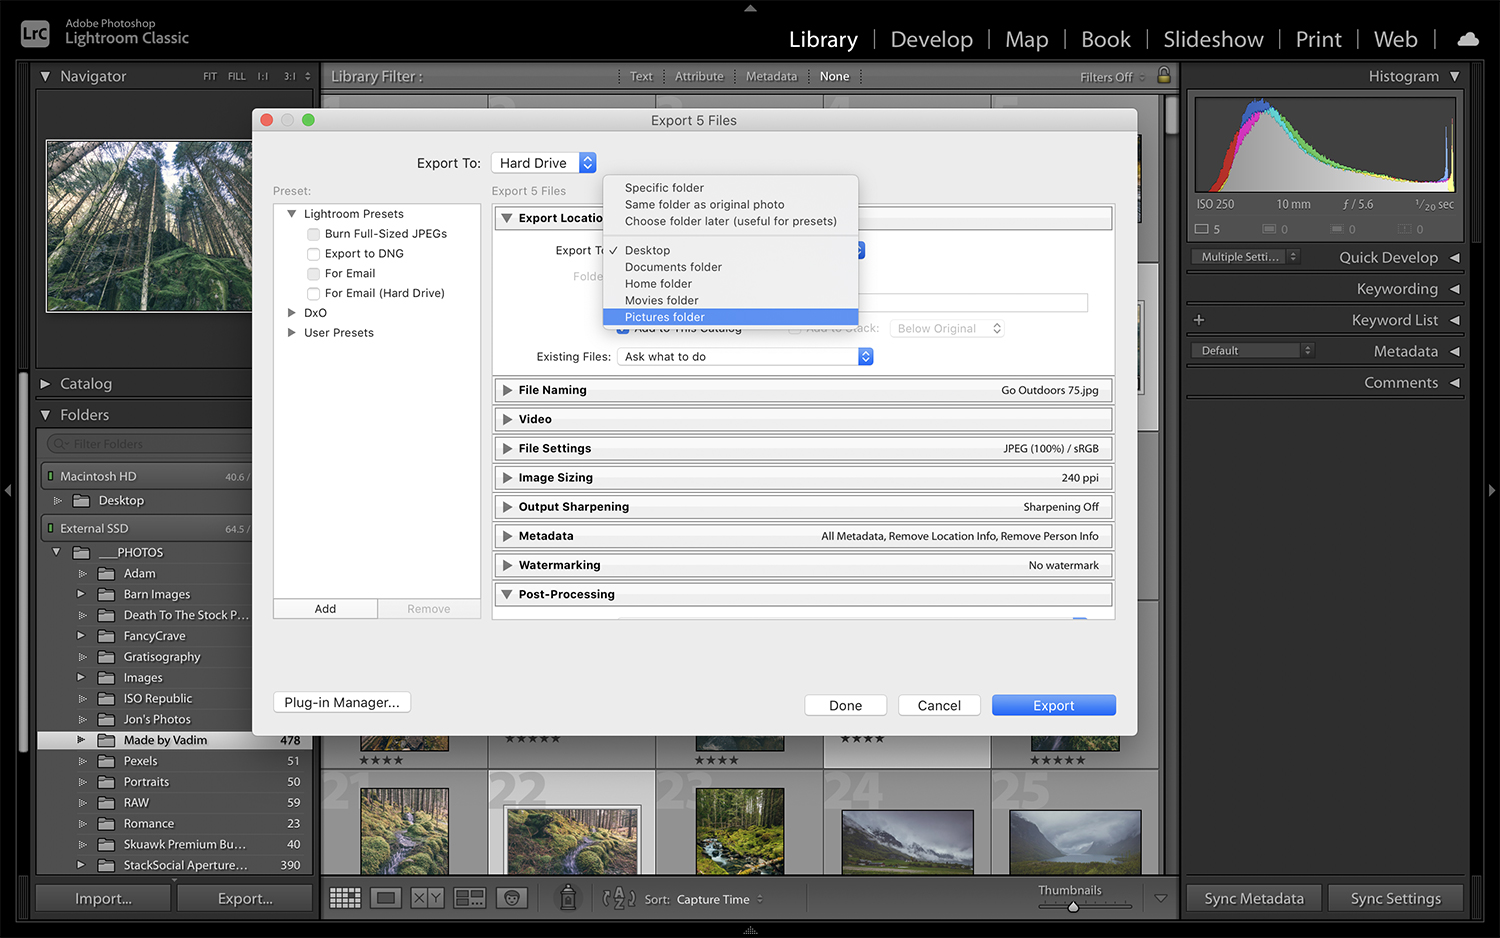Open the Plug-in Manager
Viewport: 1500px width, 938px height.
341,702
